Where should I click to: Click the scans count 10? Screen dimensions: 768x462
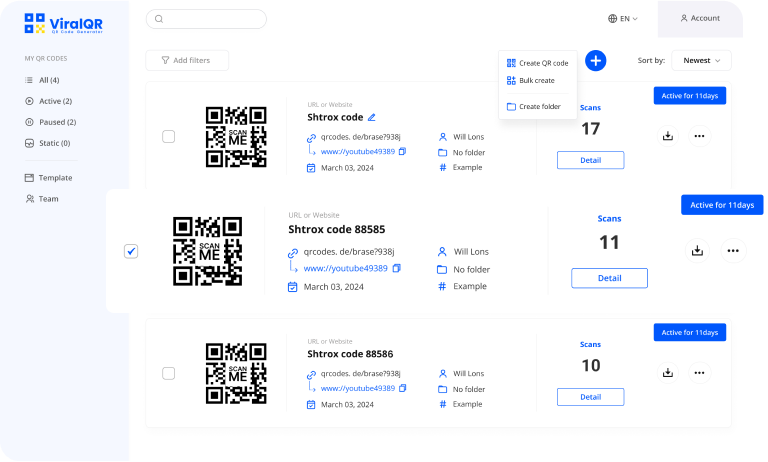pos(591,365)
